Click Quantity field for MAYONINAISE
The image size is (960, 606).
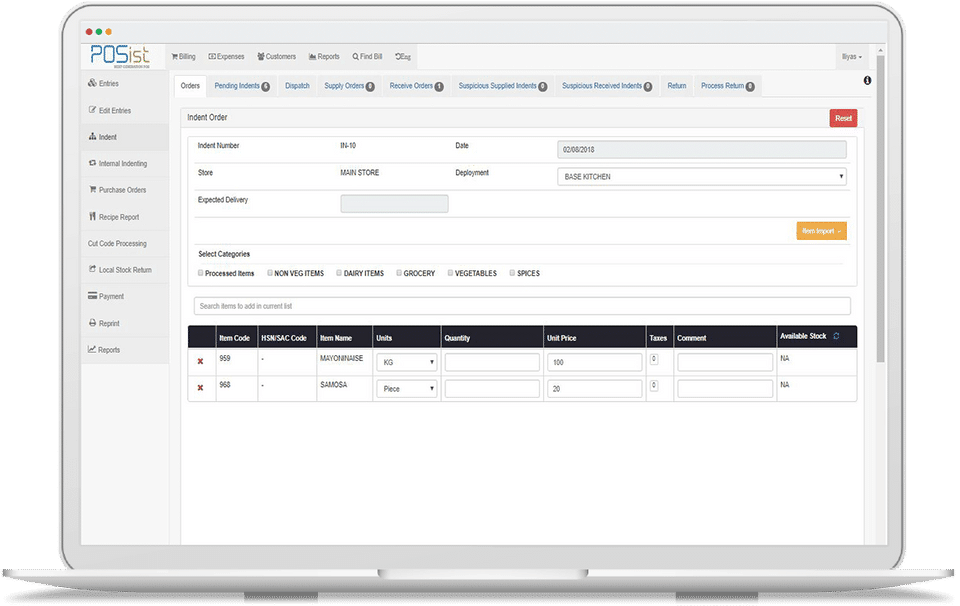click(x=492, y=362)
